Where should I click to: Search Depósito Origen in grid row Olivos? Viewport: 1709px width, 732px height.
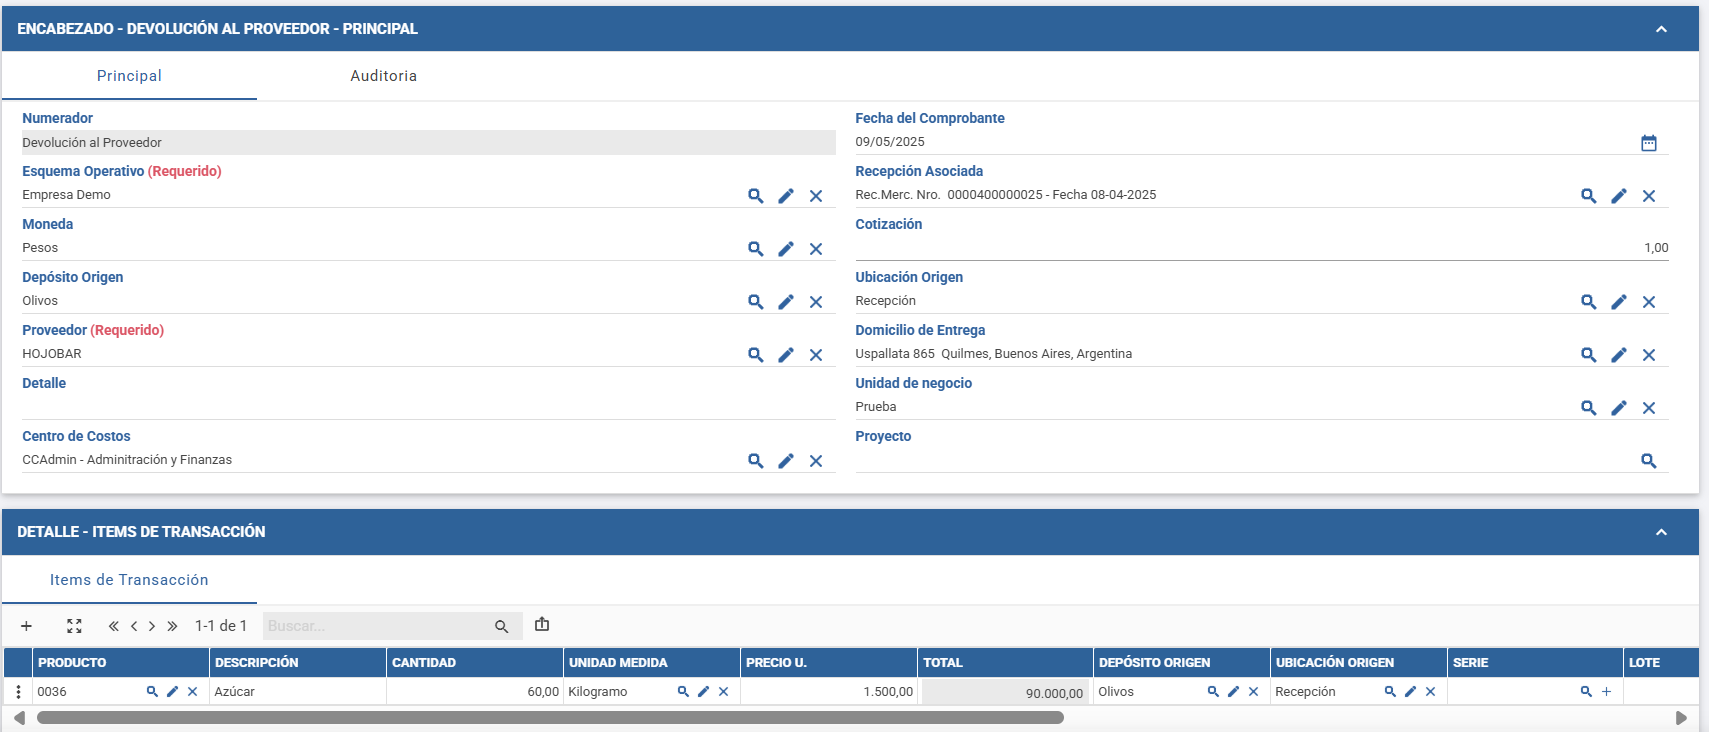click(1213, 692)
